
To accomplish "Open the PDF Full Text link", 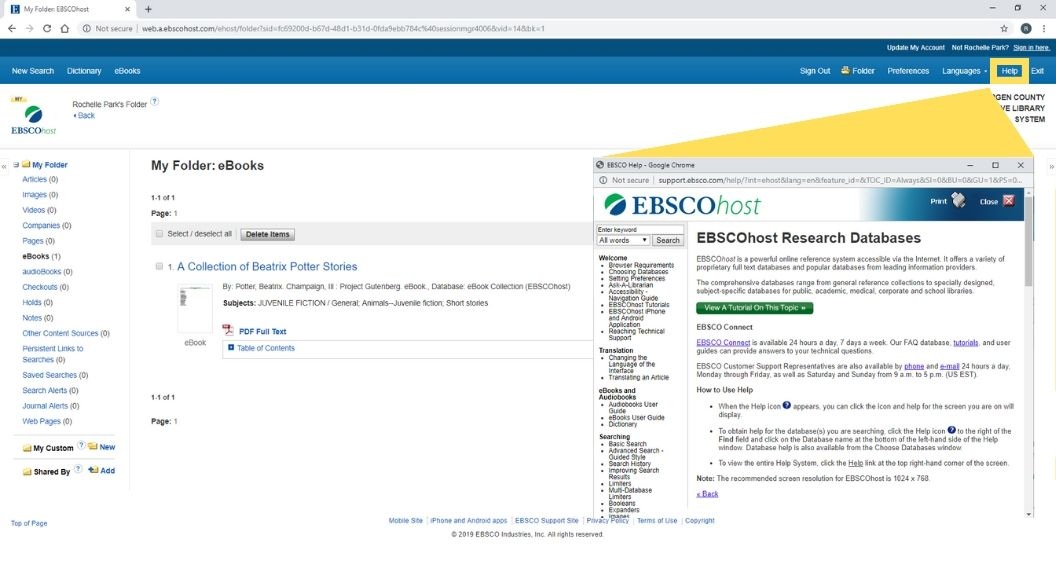I will [263, 331].
